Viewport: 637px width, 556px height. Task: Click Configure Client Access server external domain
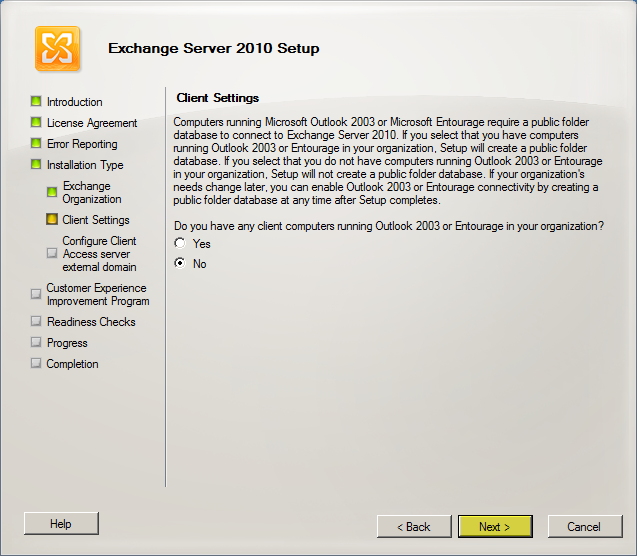point(100,254)
